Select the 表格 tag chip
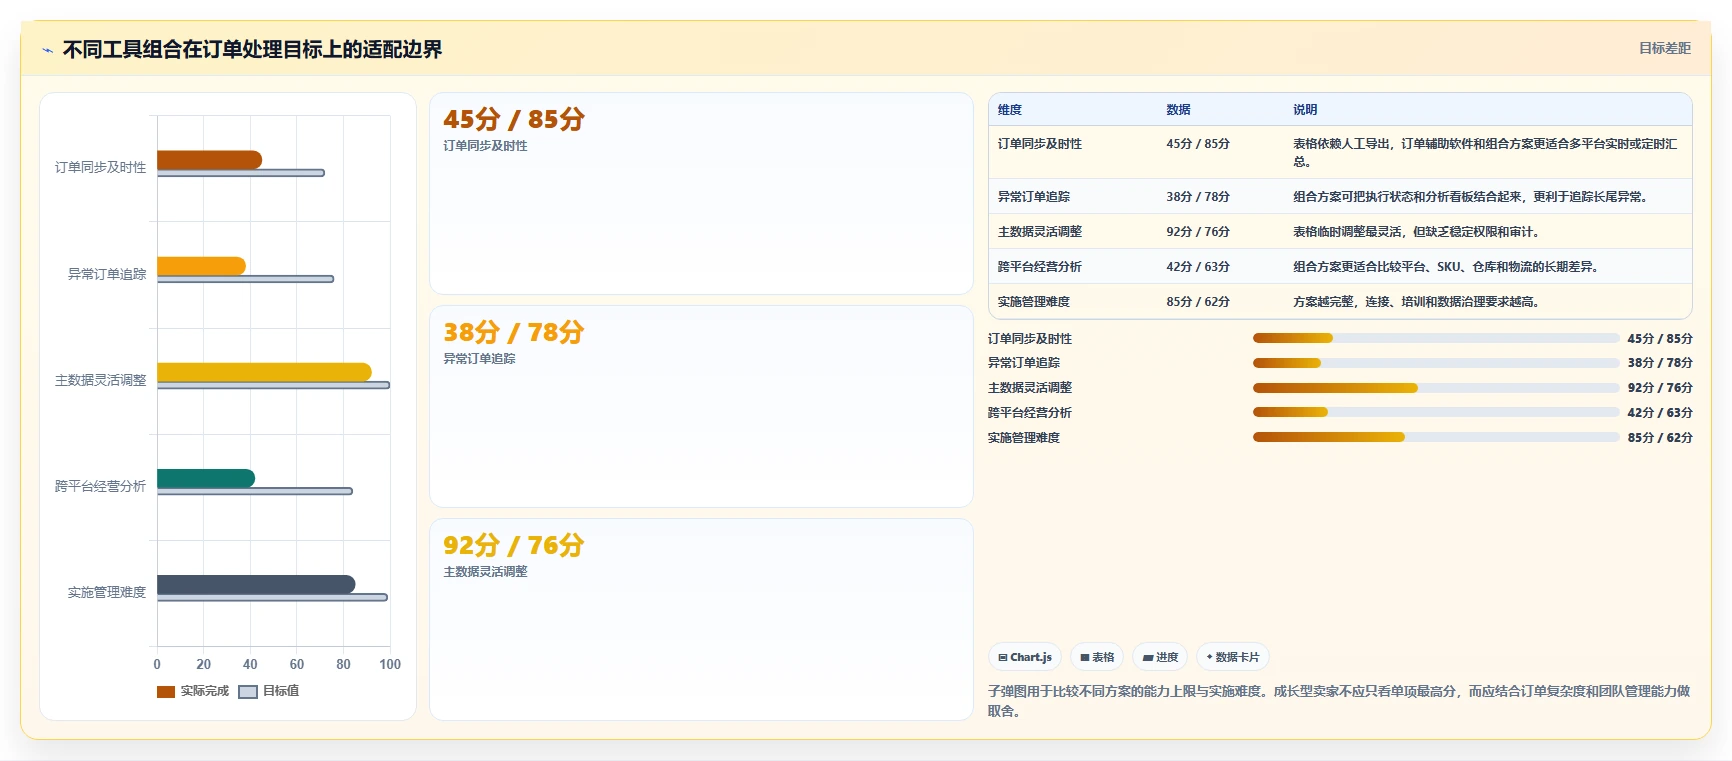1732x761 pixels. pyautogui.click(x=1097, y=657)
